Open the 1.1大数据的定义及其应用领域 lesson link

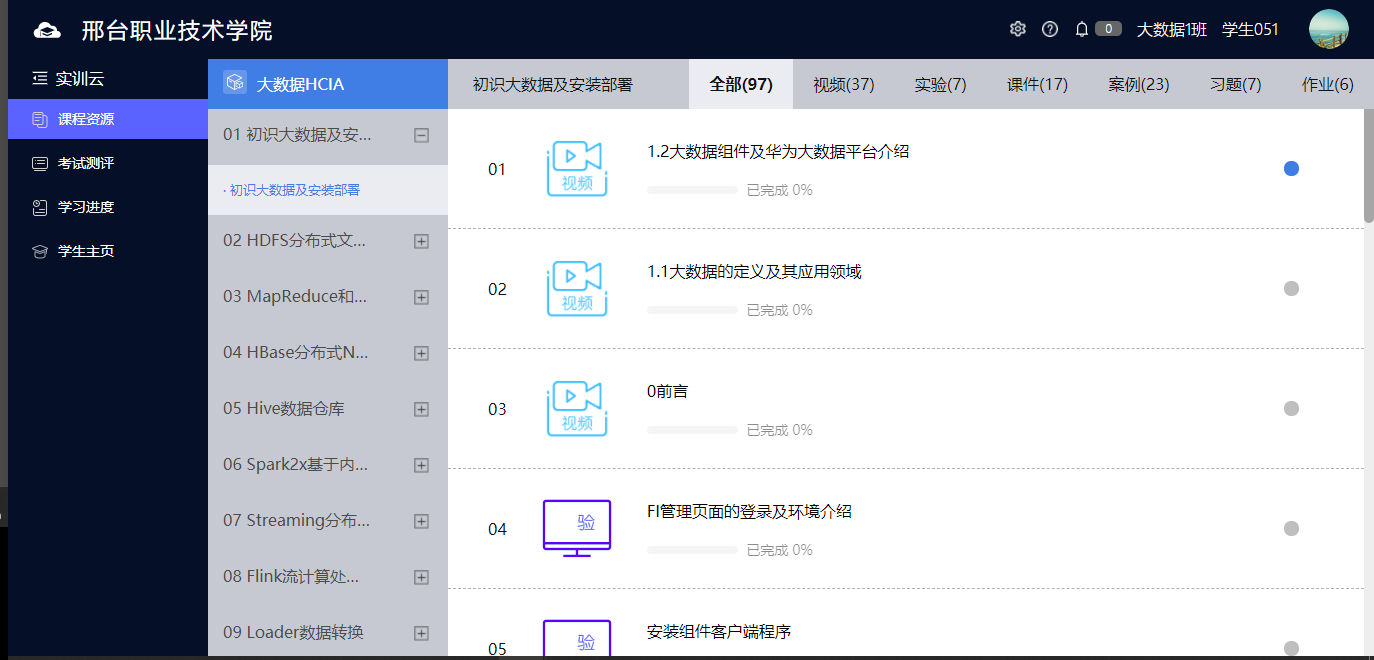point(752,271)
